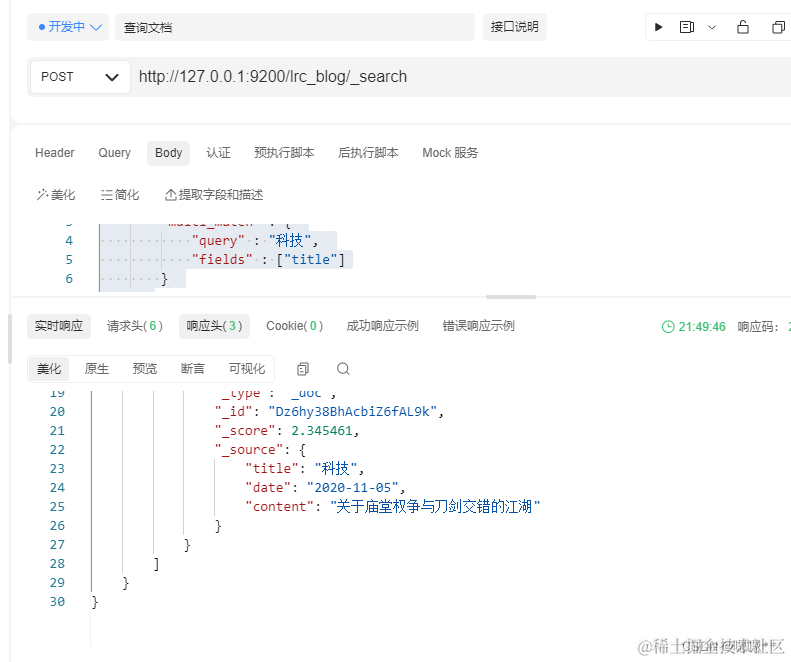
Task: Open the 响应头(3) tab
Action: tap(214, 326)
